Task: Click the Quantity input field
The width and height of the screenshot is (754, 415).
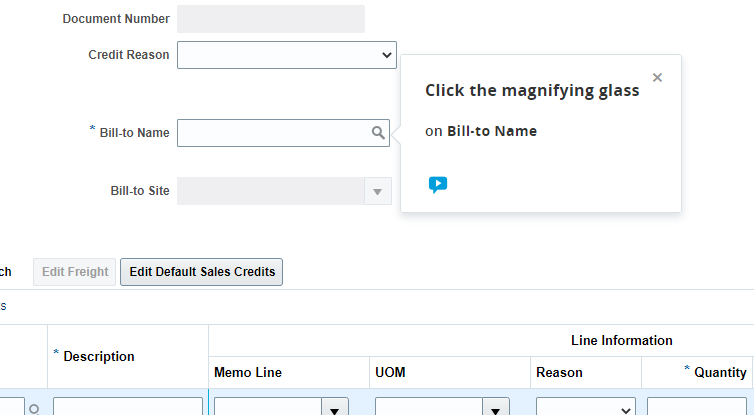Action: (x=697, y=407)
